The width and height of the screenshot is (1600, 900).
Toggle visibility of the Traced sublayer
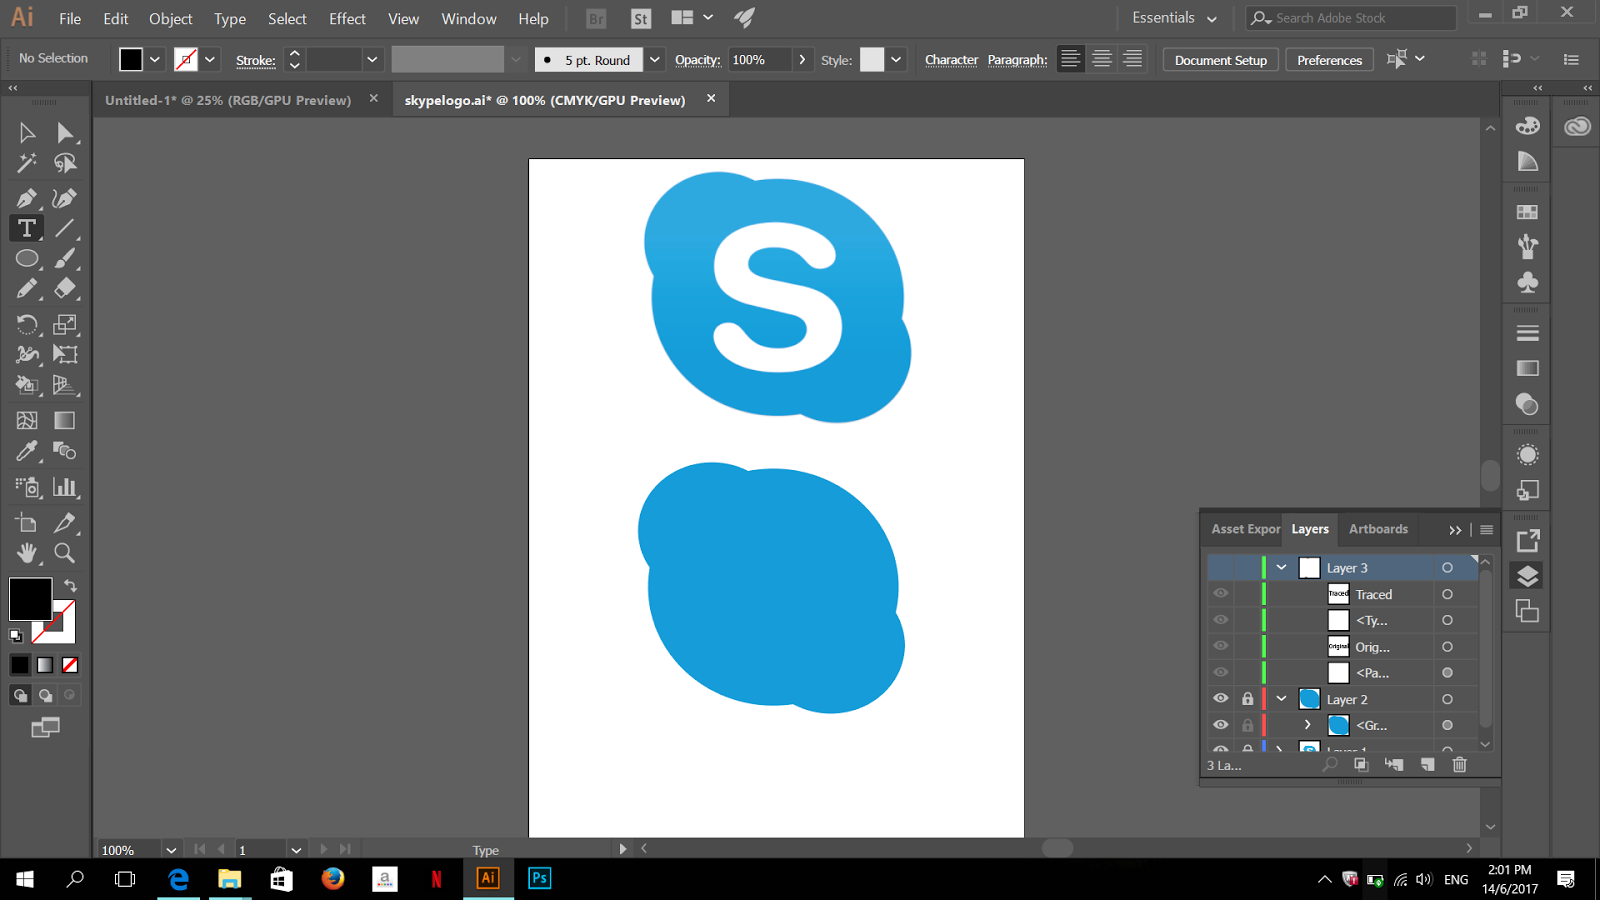(x=1221, y=594)
